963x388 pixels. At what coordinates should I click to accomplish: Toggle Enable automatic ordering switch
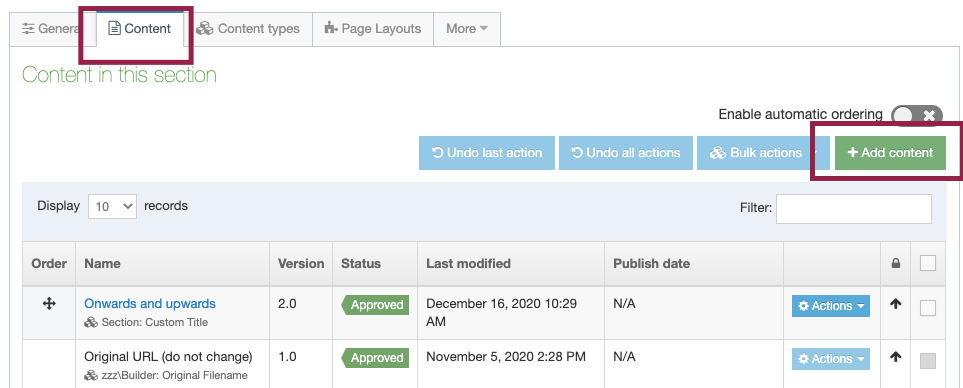[916, 115]
